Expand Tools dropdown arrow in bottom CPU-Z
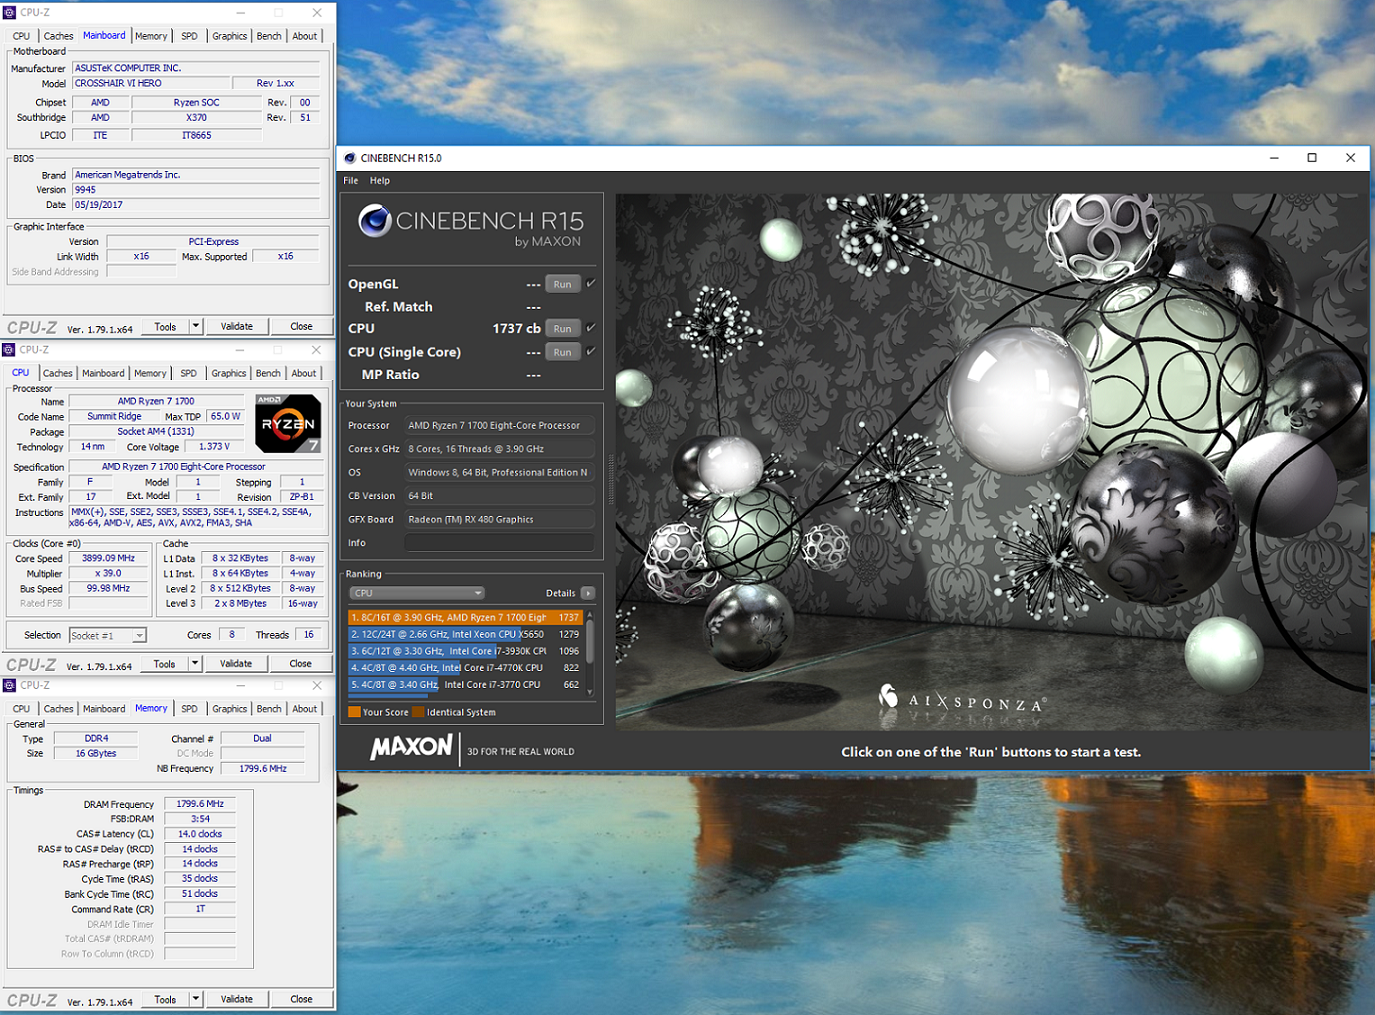The width and height of the screenshot is (1375, 1015). coord(196,1000)
